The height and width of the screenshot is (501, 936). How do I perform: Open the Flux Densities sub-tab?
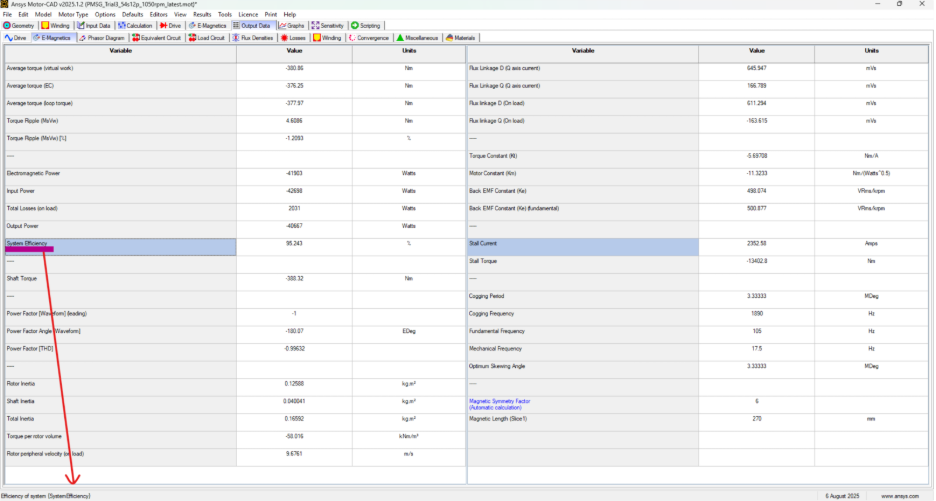coord(253,37)
